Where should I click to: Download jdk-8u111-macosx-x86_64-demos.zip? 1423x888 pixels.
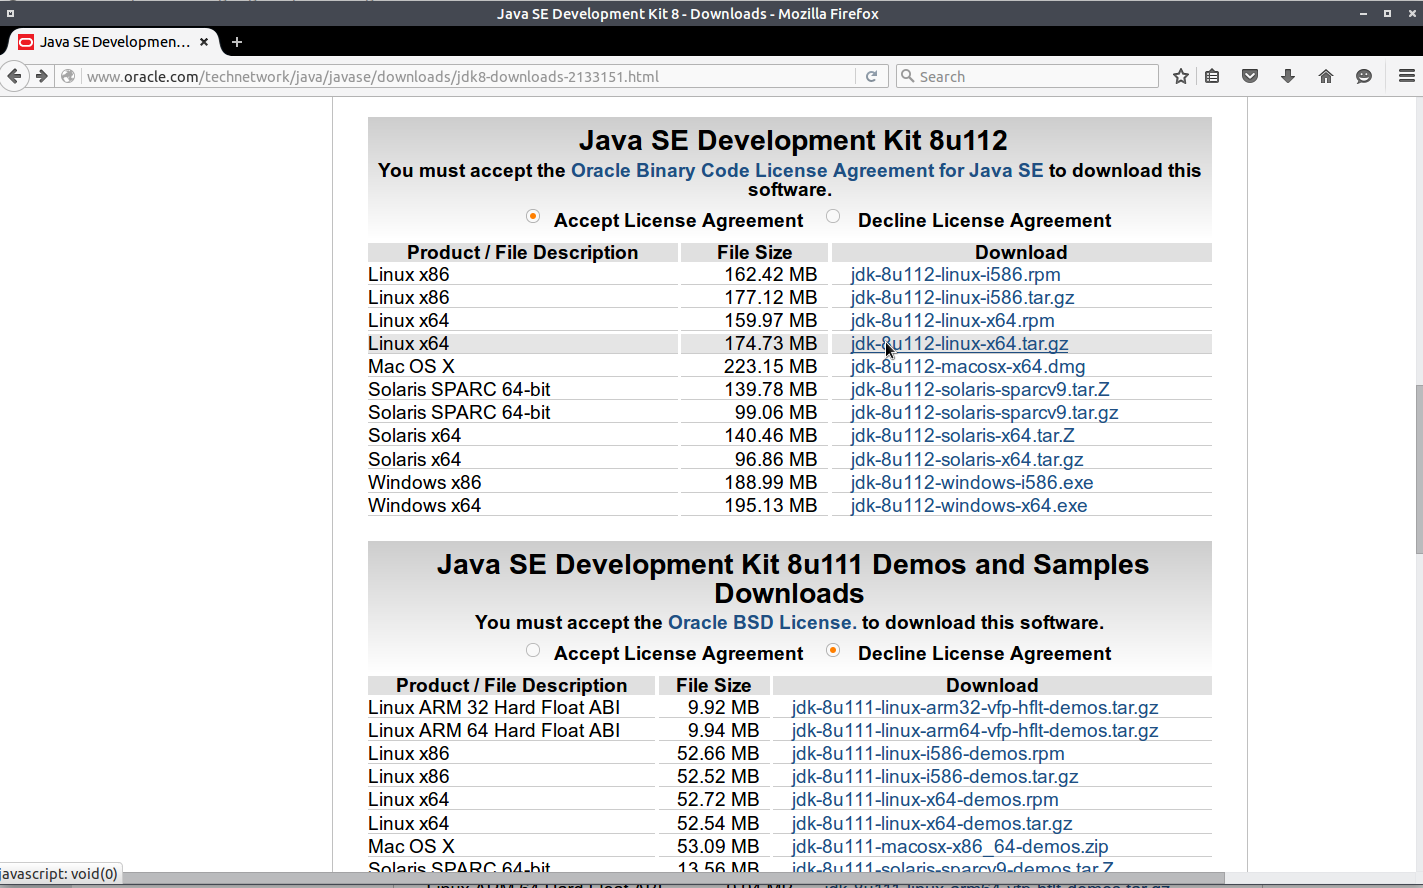coord(950,847)
